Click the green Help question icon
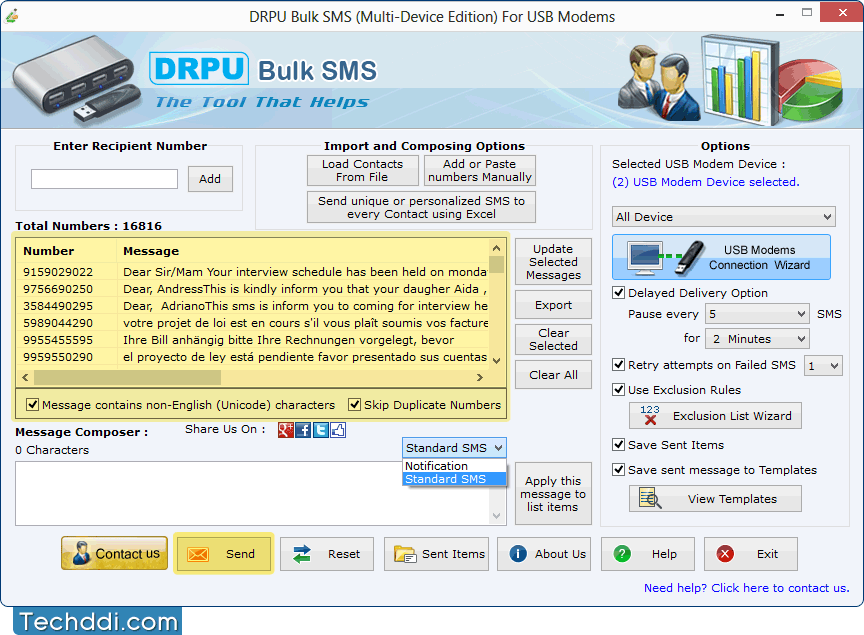 click(x=622, y=553)
